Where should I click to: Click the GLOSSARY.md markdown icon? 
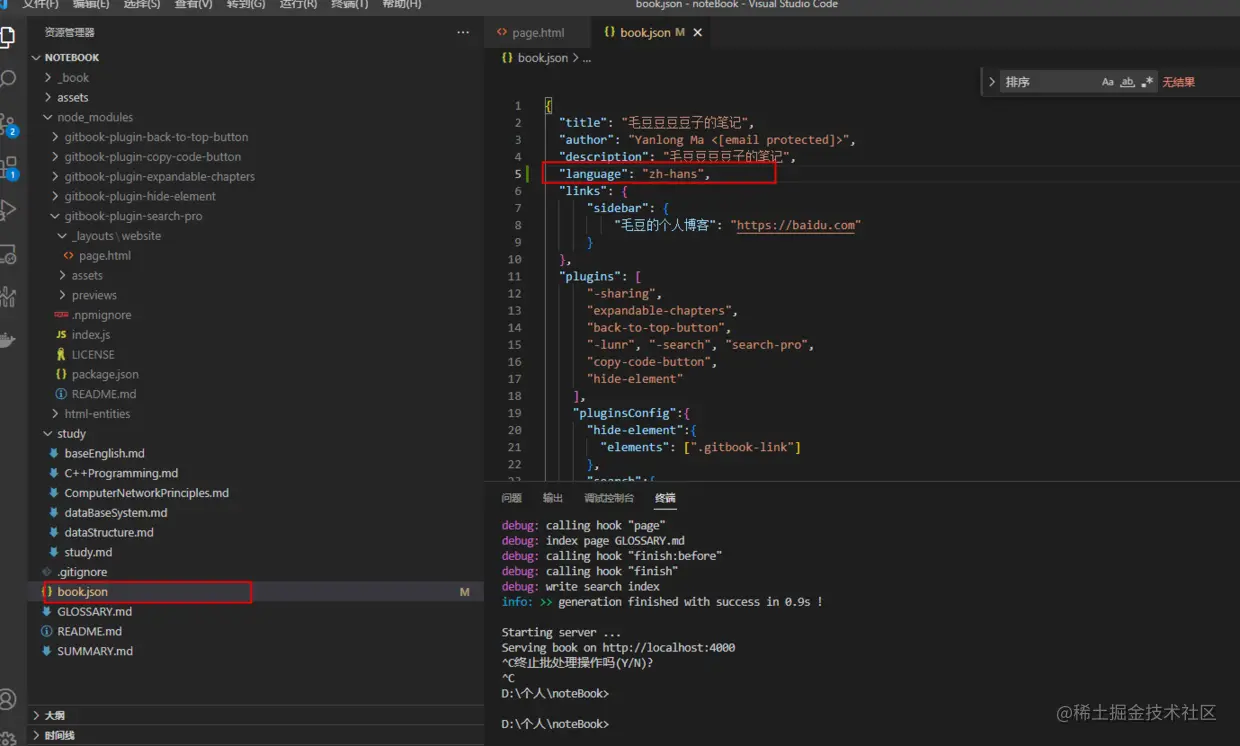click(x=47, y=612)
